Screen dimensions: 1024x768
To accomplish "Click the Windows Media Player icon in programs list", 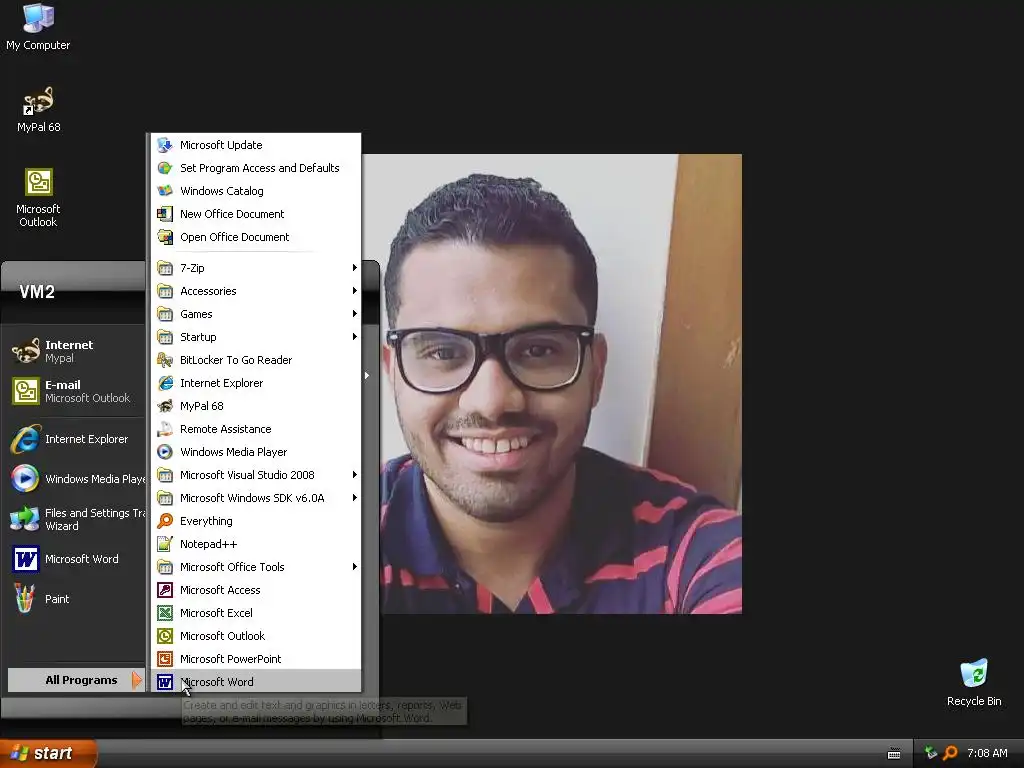I will point(165,452).
